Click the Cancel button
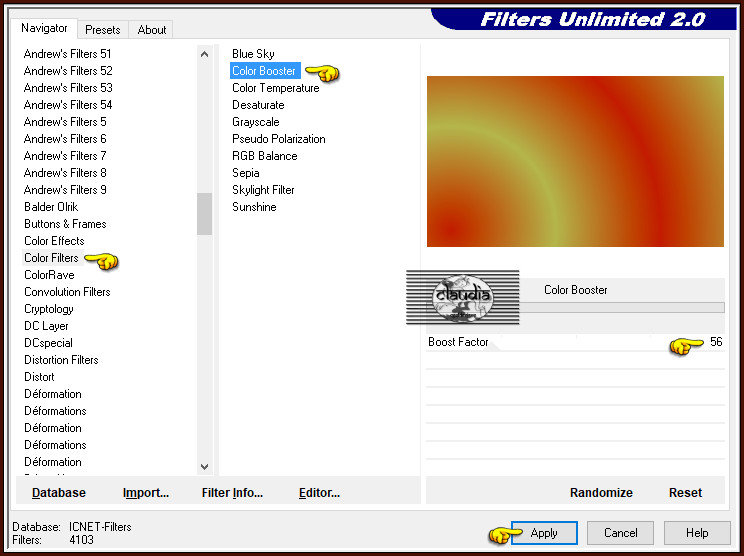 coord(620,533)
